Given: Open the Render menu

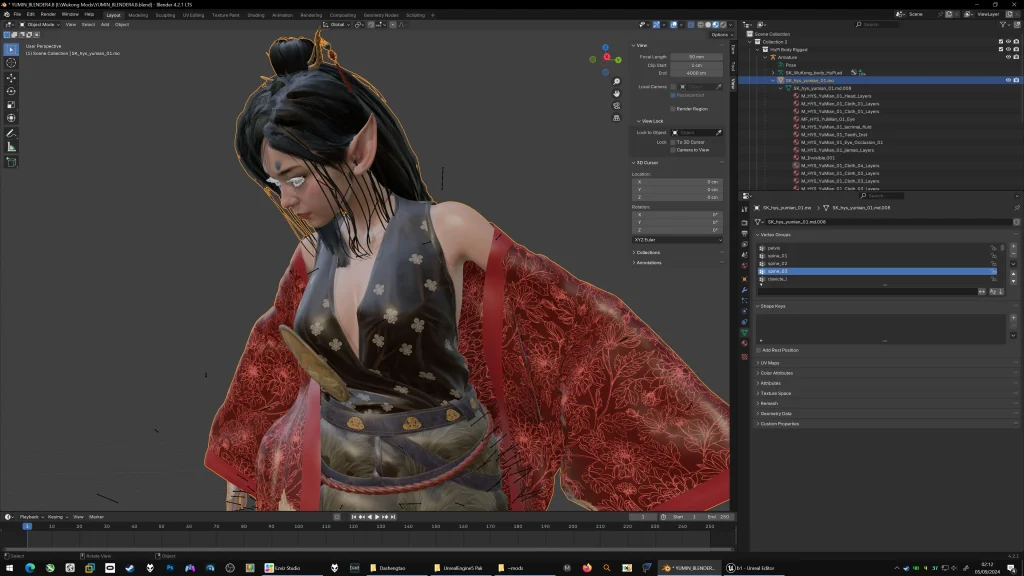Looking at the screenshot, I should tap(48, 15).
